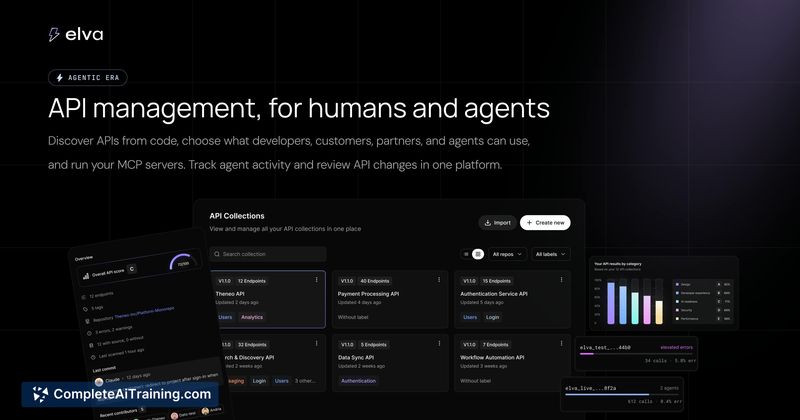Viewport: 800px width, 420px height.
Task: Select Users label on Search & Discovery API
Action: click(x=282, y=381)
